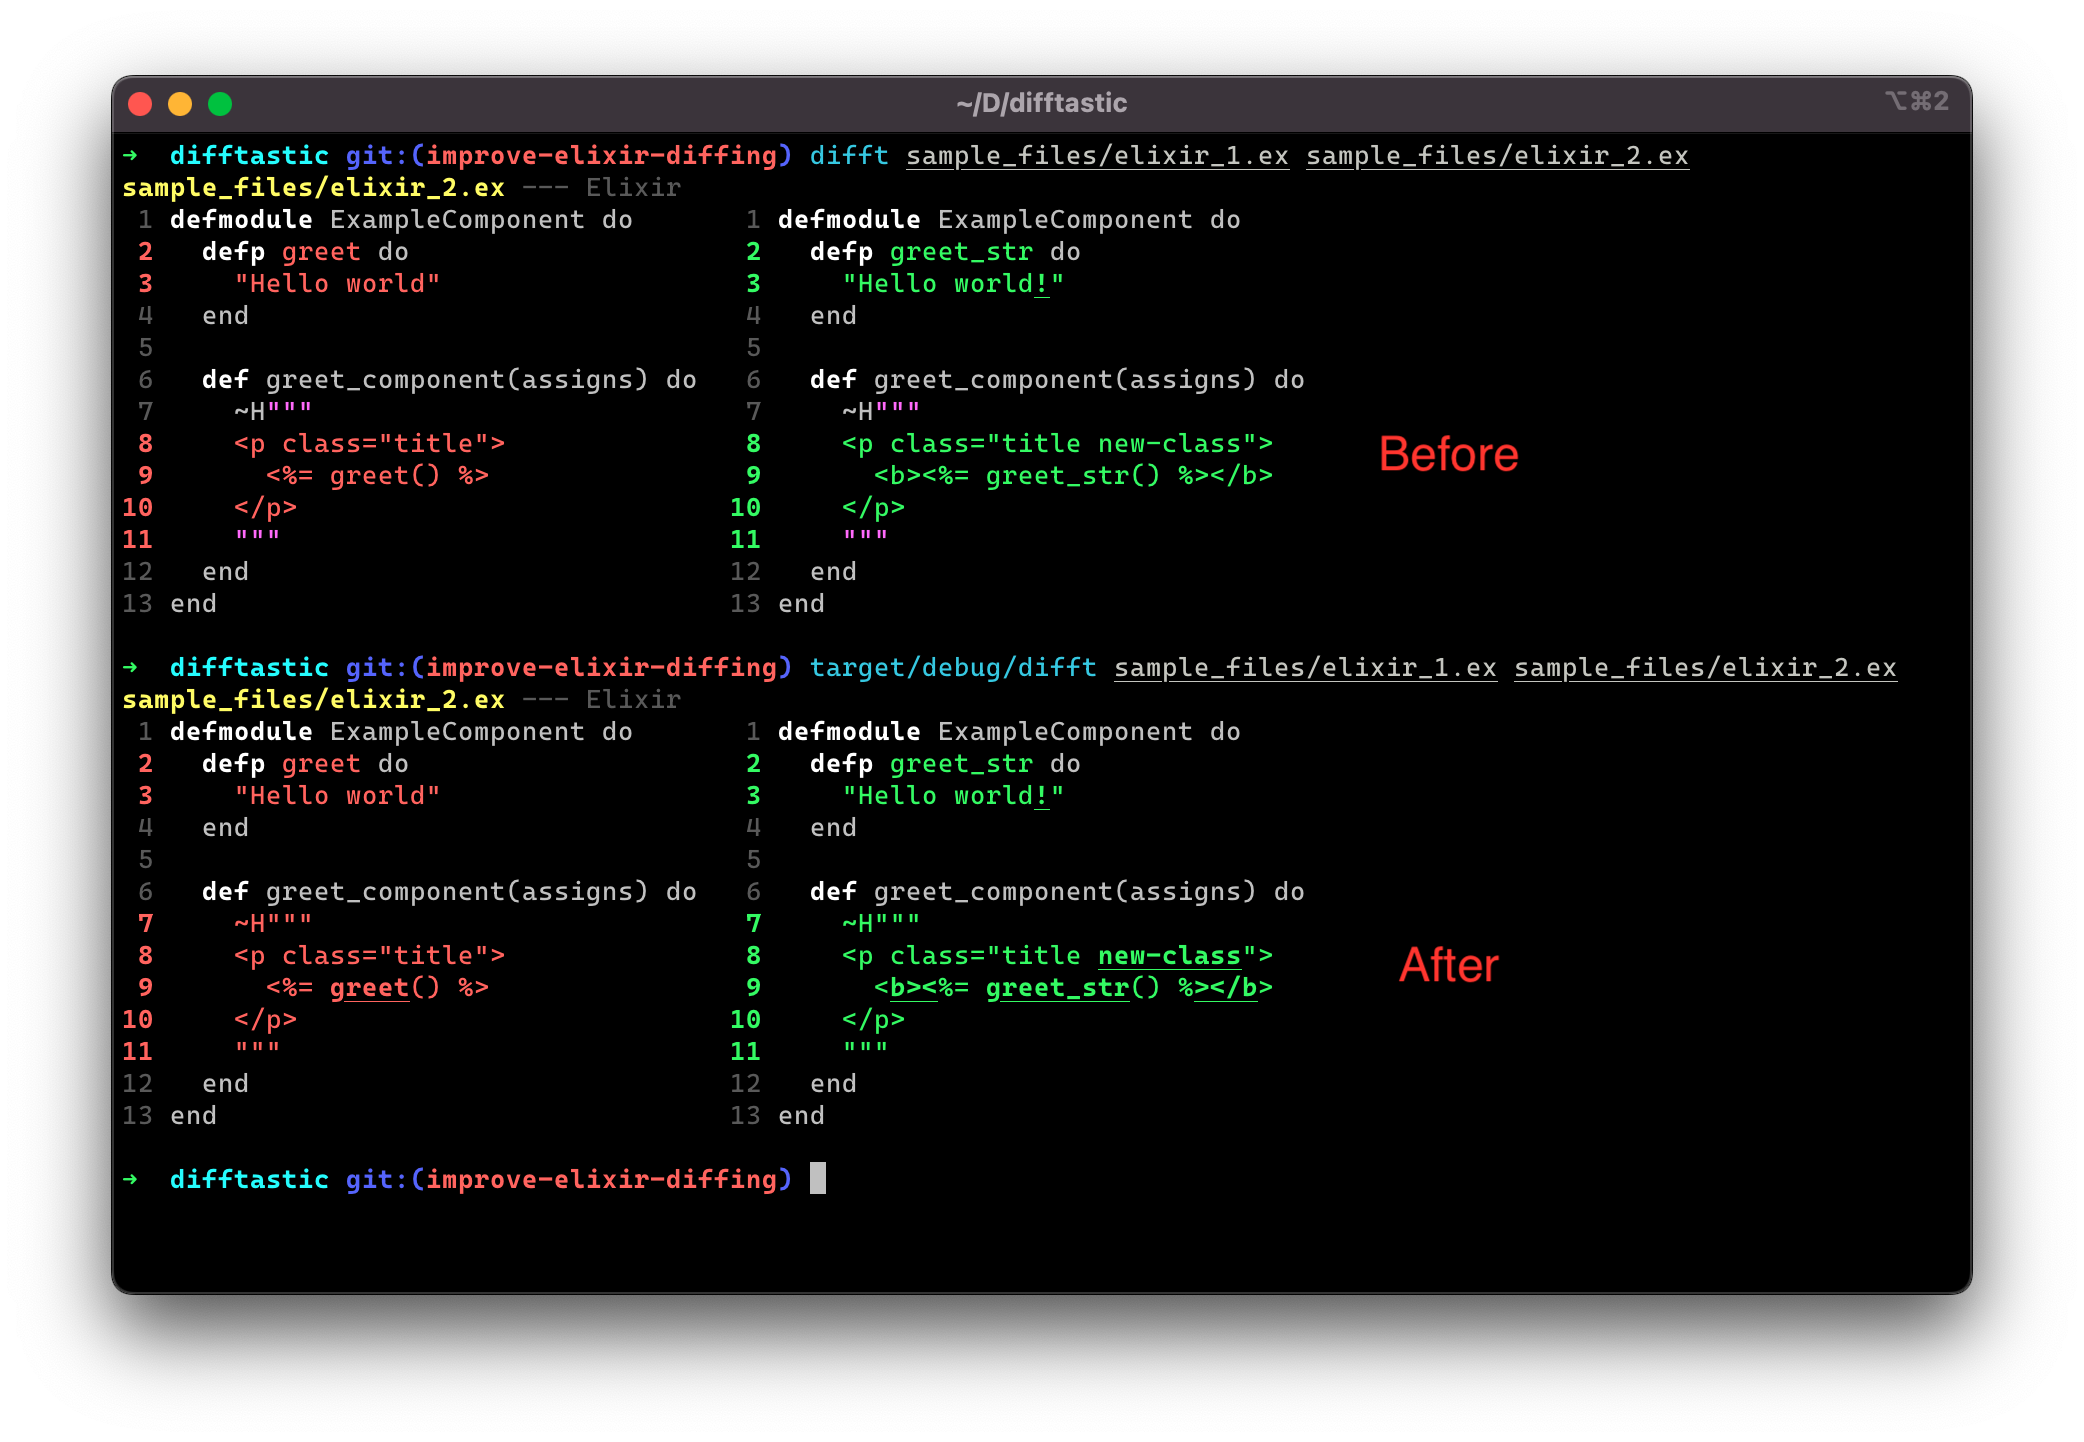The width and height of the screenshot is (2084, 1442).
Task: Click the ⌥⌘2 shortcut indicator in titlebar
Action: click(1917, 101)
